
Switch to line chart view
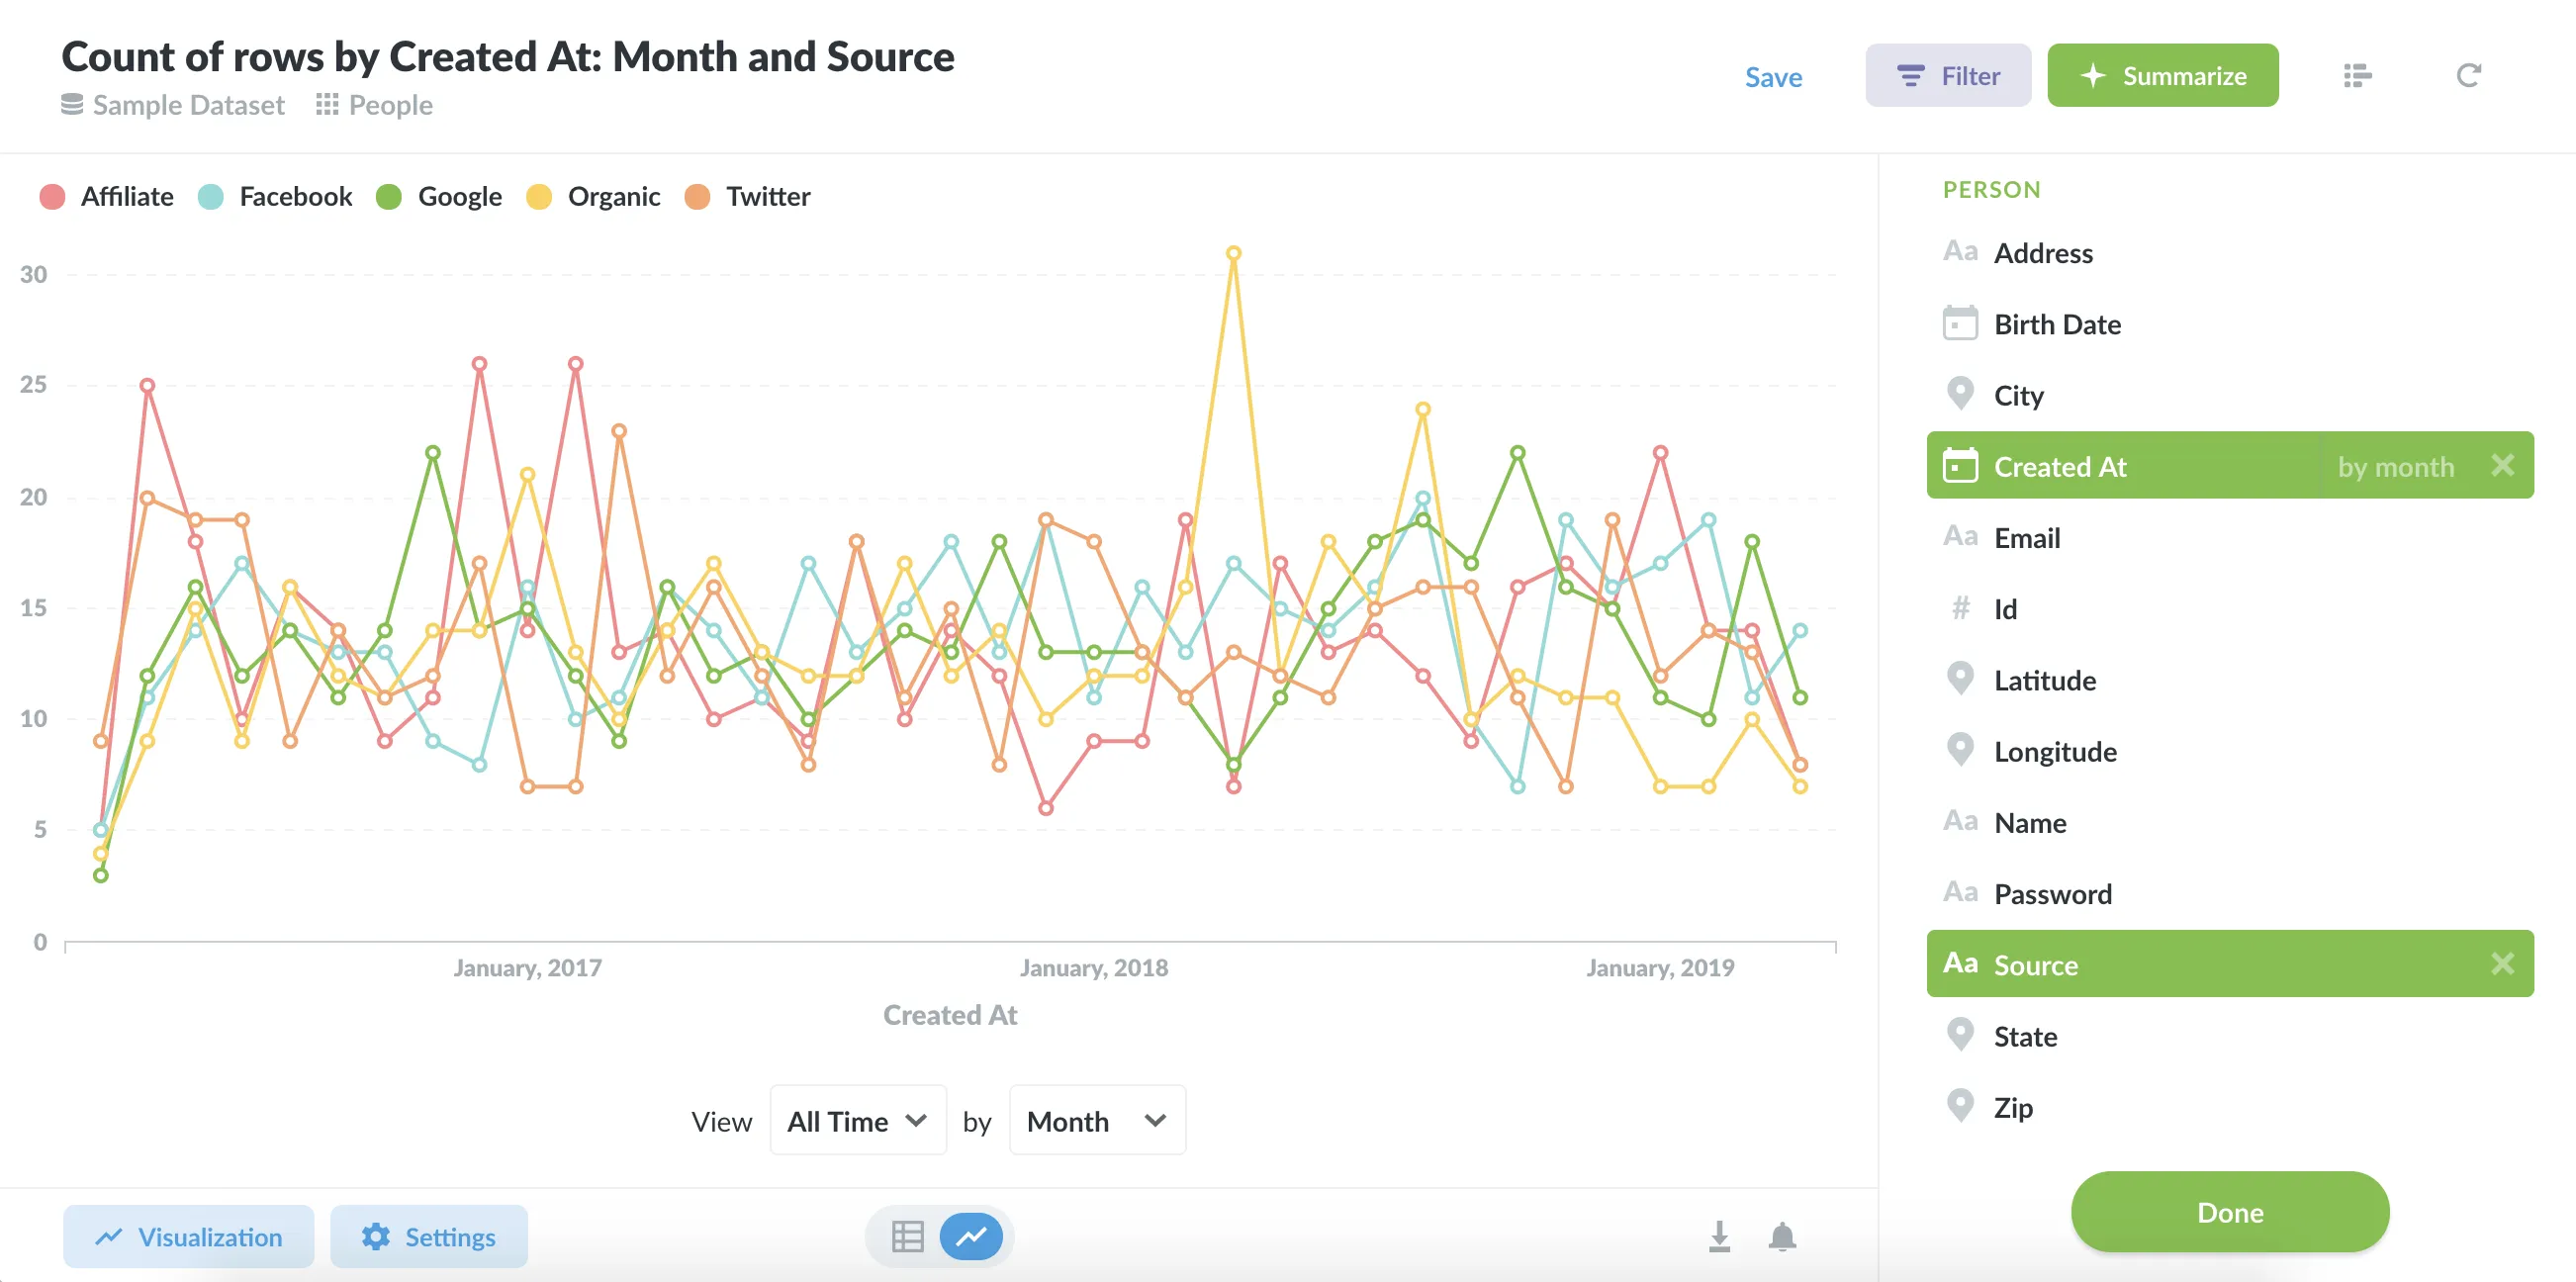pyautogui.click(x=971, y=1237)
